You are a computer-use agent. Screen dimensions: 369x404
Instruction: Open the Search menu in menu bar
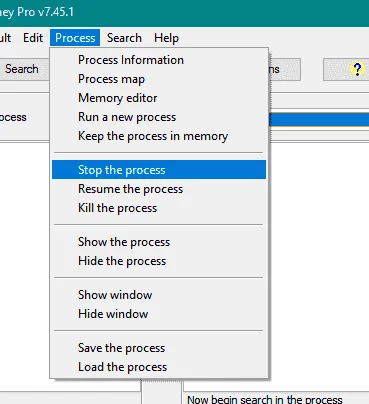tap(124, 38)
